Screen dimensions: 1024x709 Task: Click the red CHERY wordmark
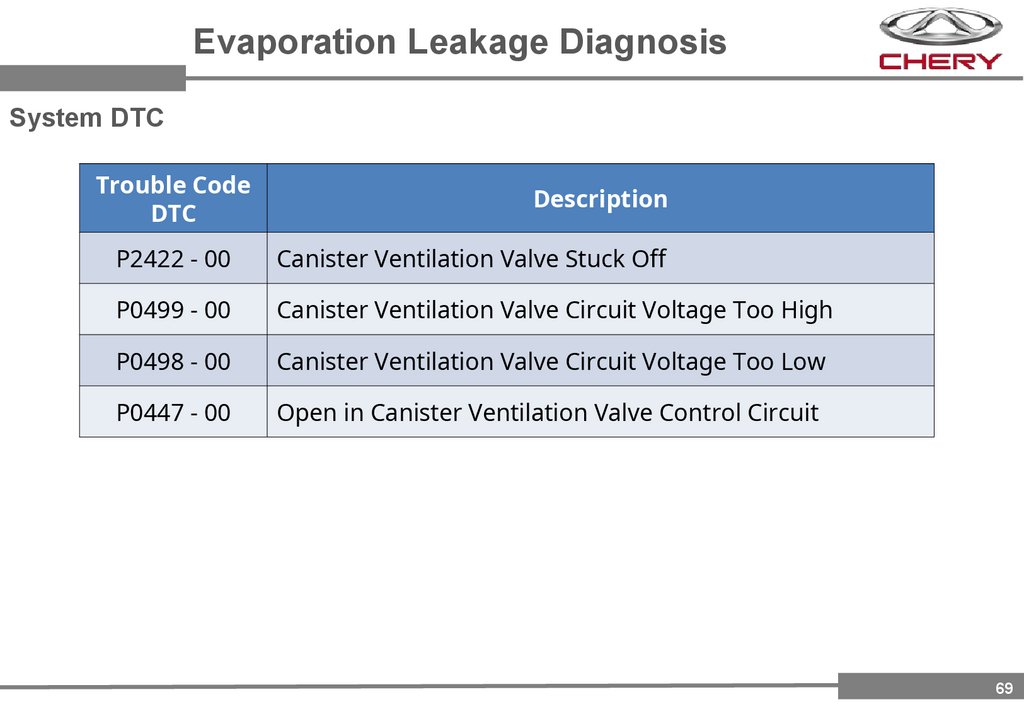[939, 61]
